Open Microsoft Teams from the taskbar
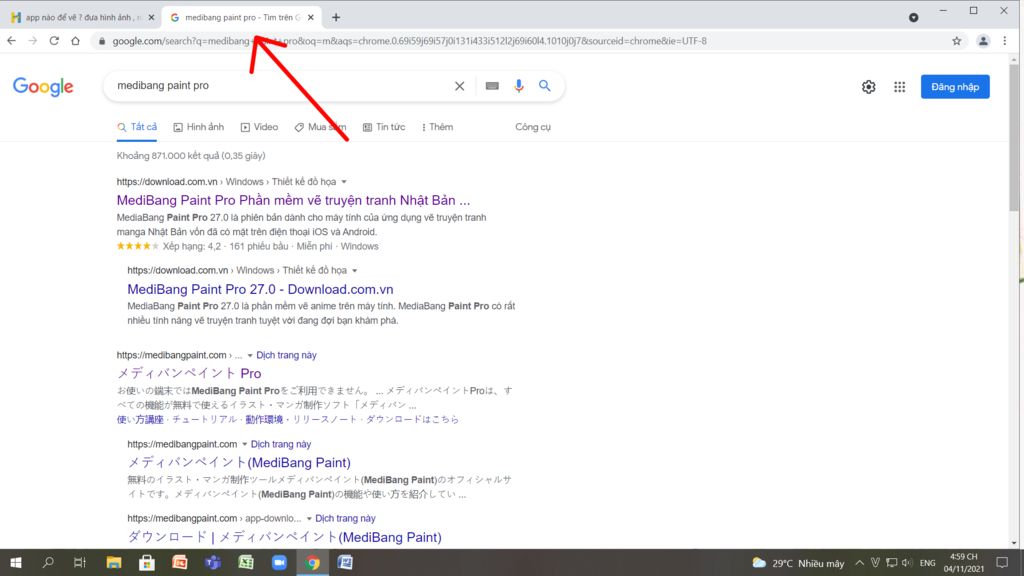 (213, 562)
